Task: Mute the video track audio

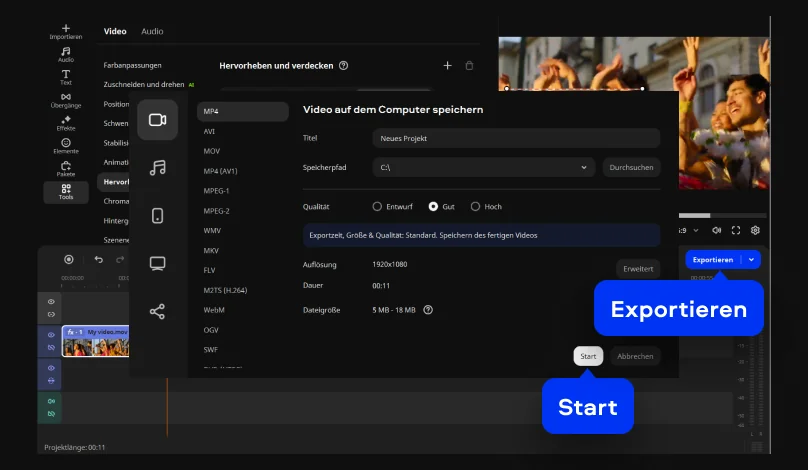Action: (51, 347)
